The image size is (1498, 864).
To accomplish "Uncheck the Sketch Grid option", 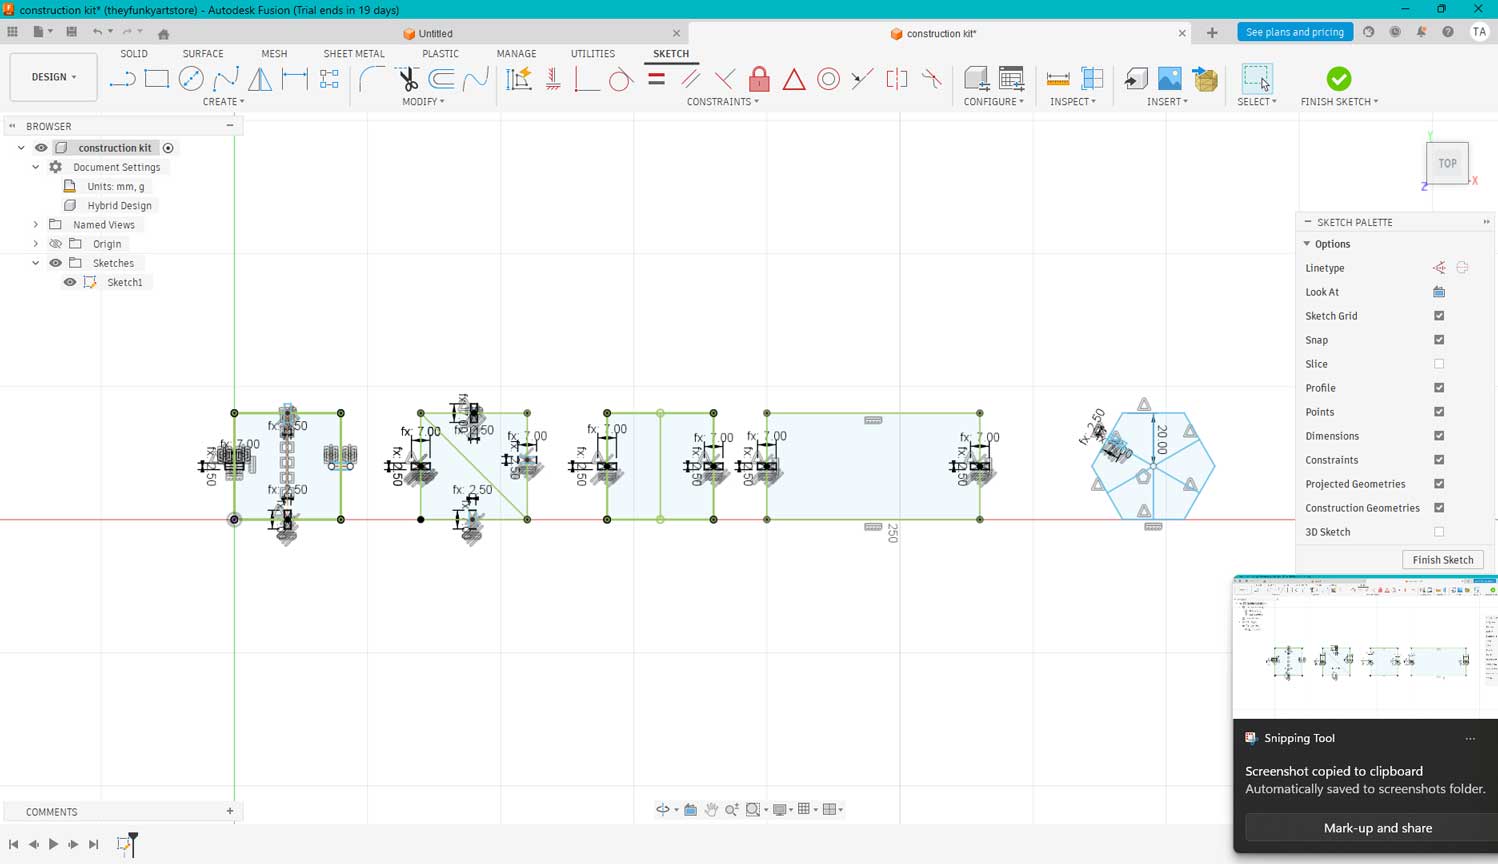I will click(1439, 316).
